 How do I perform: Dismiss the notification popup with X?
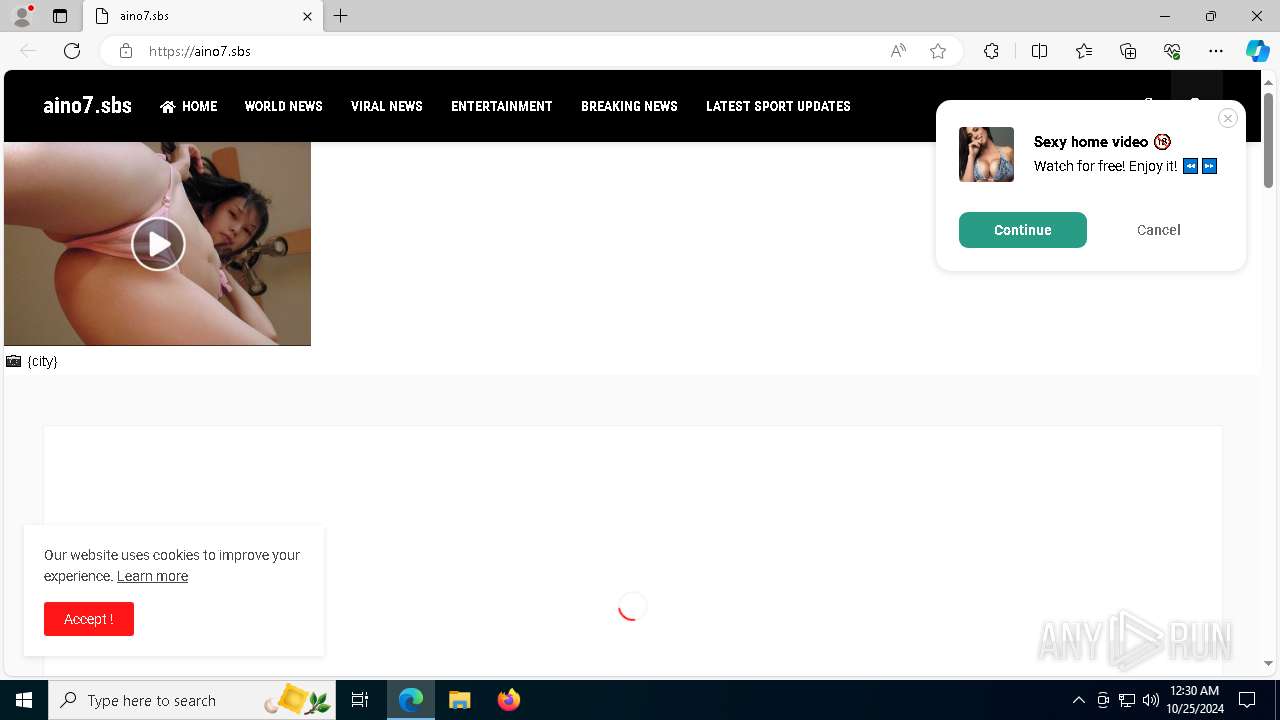pyautogui.click(x=1228, y=118)
